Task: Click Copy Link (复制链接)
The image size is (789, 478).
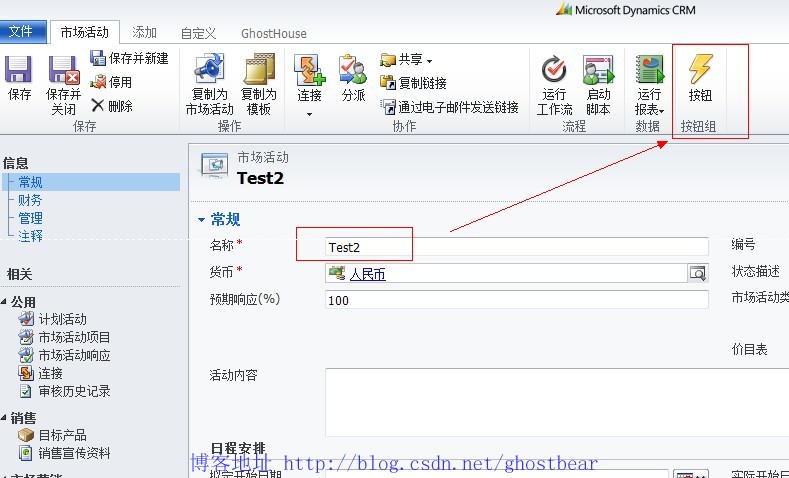Action: tap(414, 83)
